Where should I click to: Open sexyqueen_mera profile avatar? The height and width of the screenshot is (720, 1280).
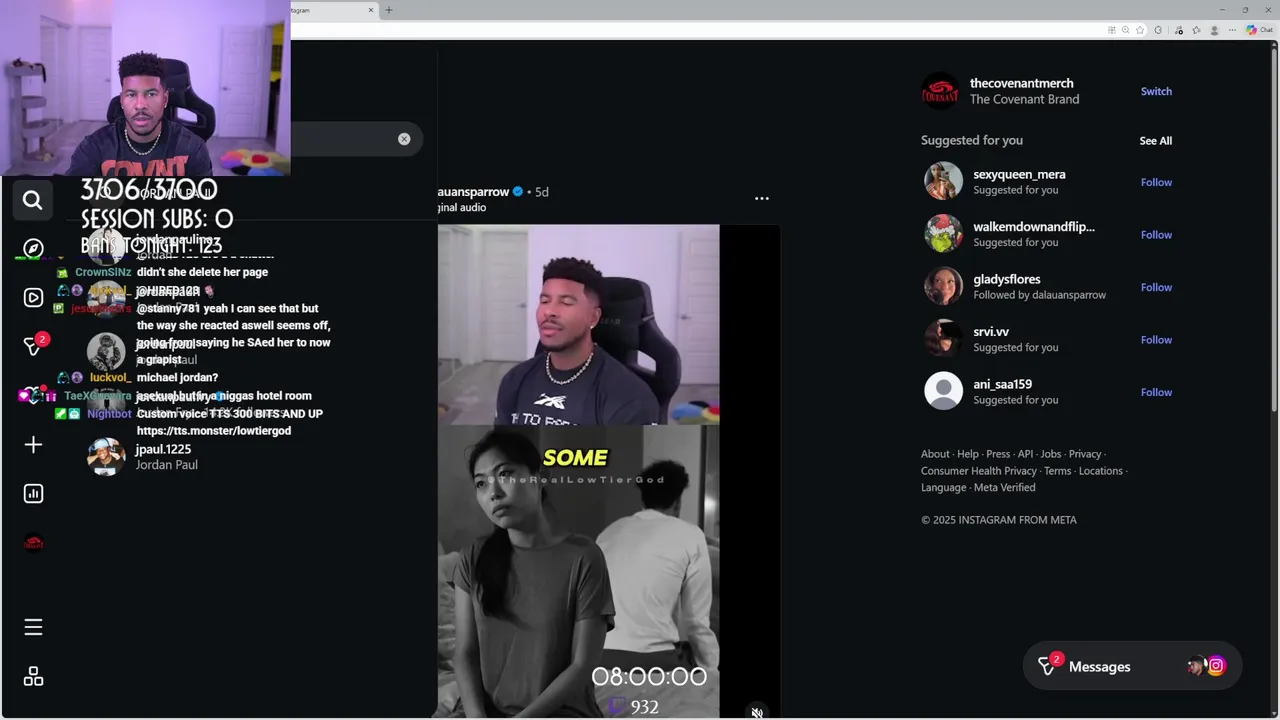coord(943,182)
